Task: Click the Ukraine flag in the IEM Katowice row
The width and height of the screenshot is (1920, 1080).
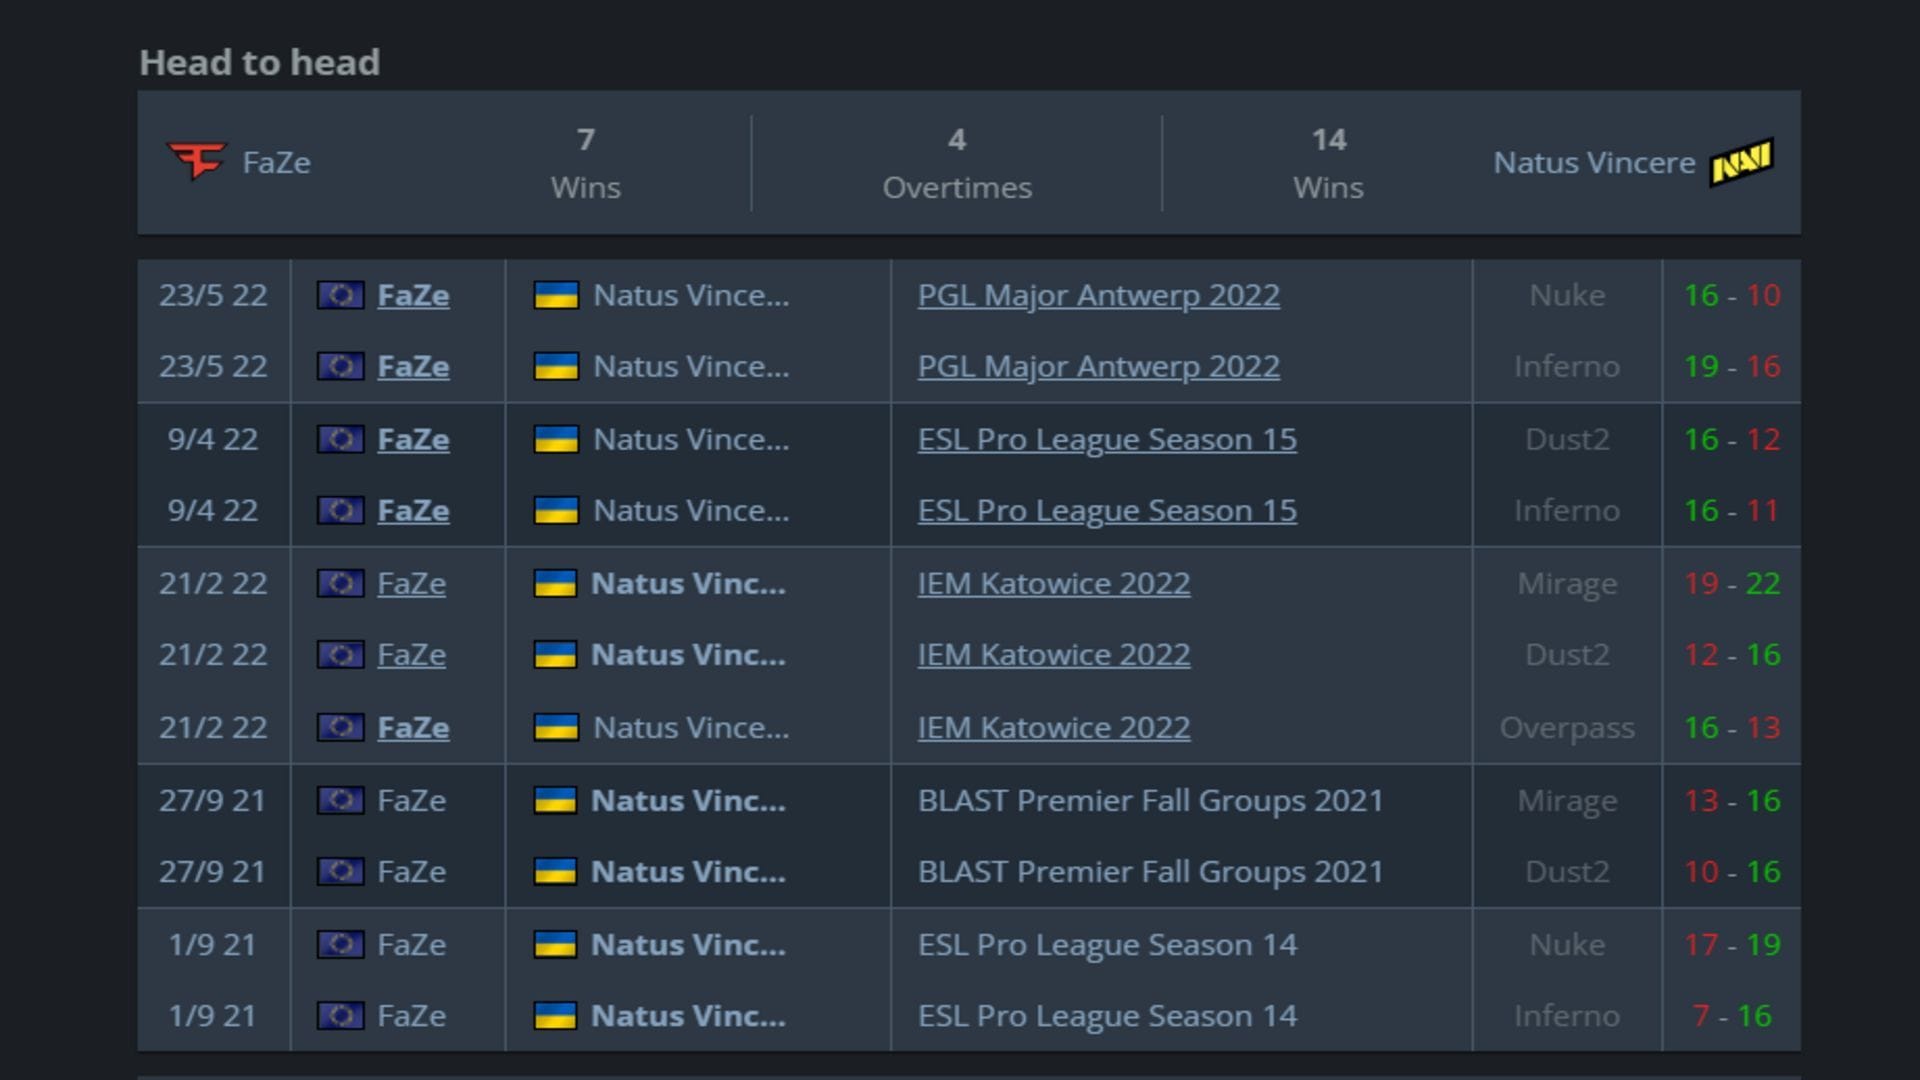Action: (x=557, y=583)
